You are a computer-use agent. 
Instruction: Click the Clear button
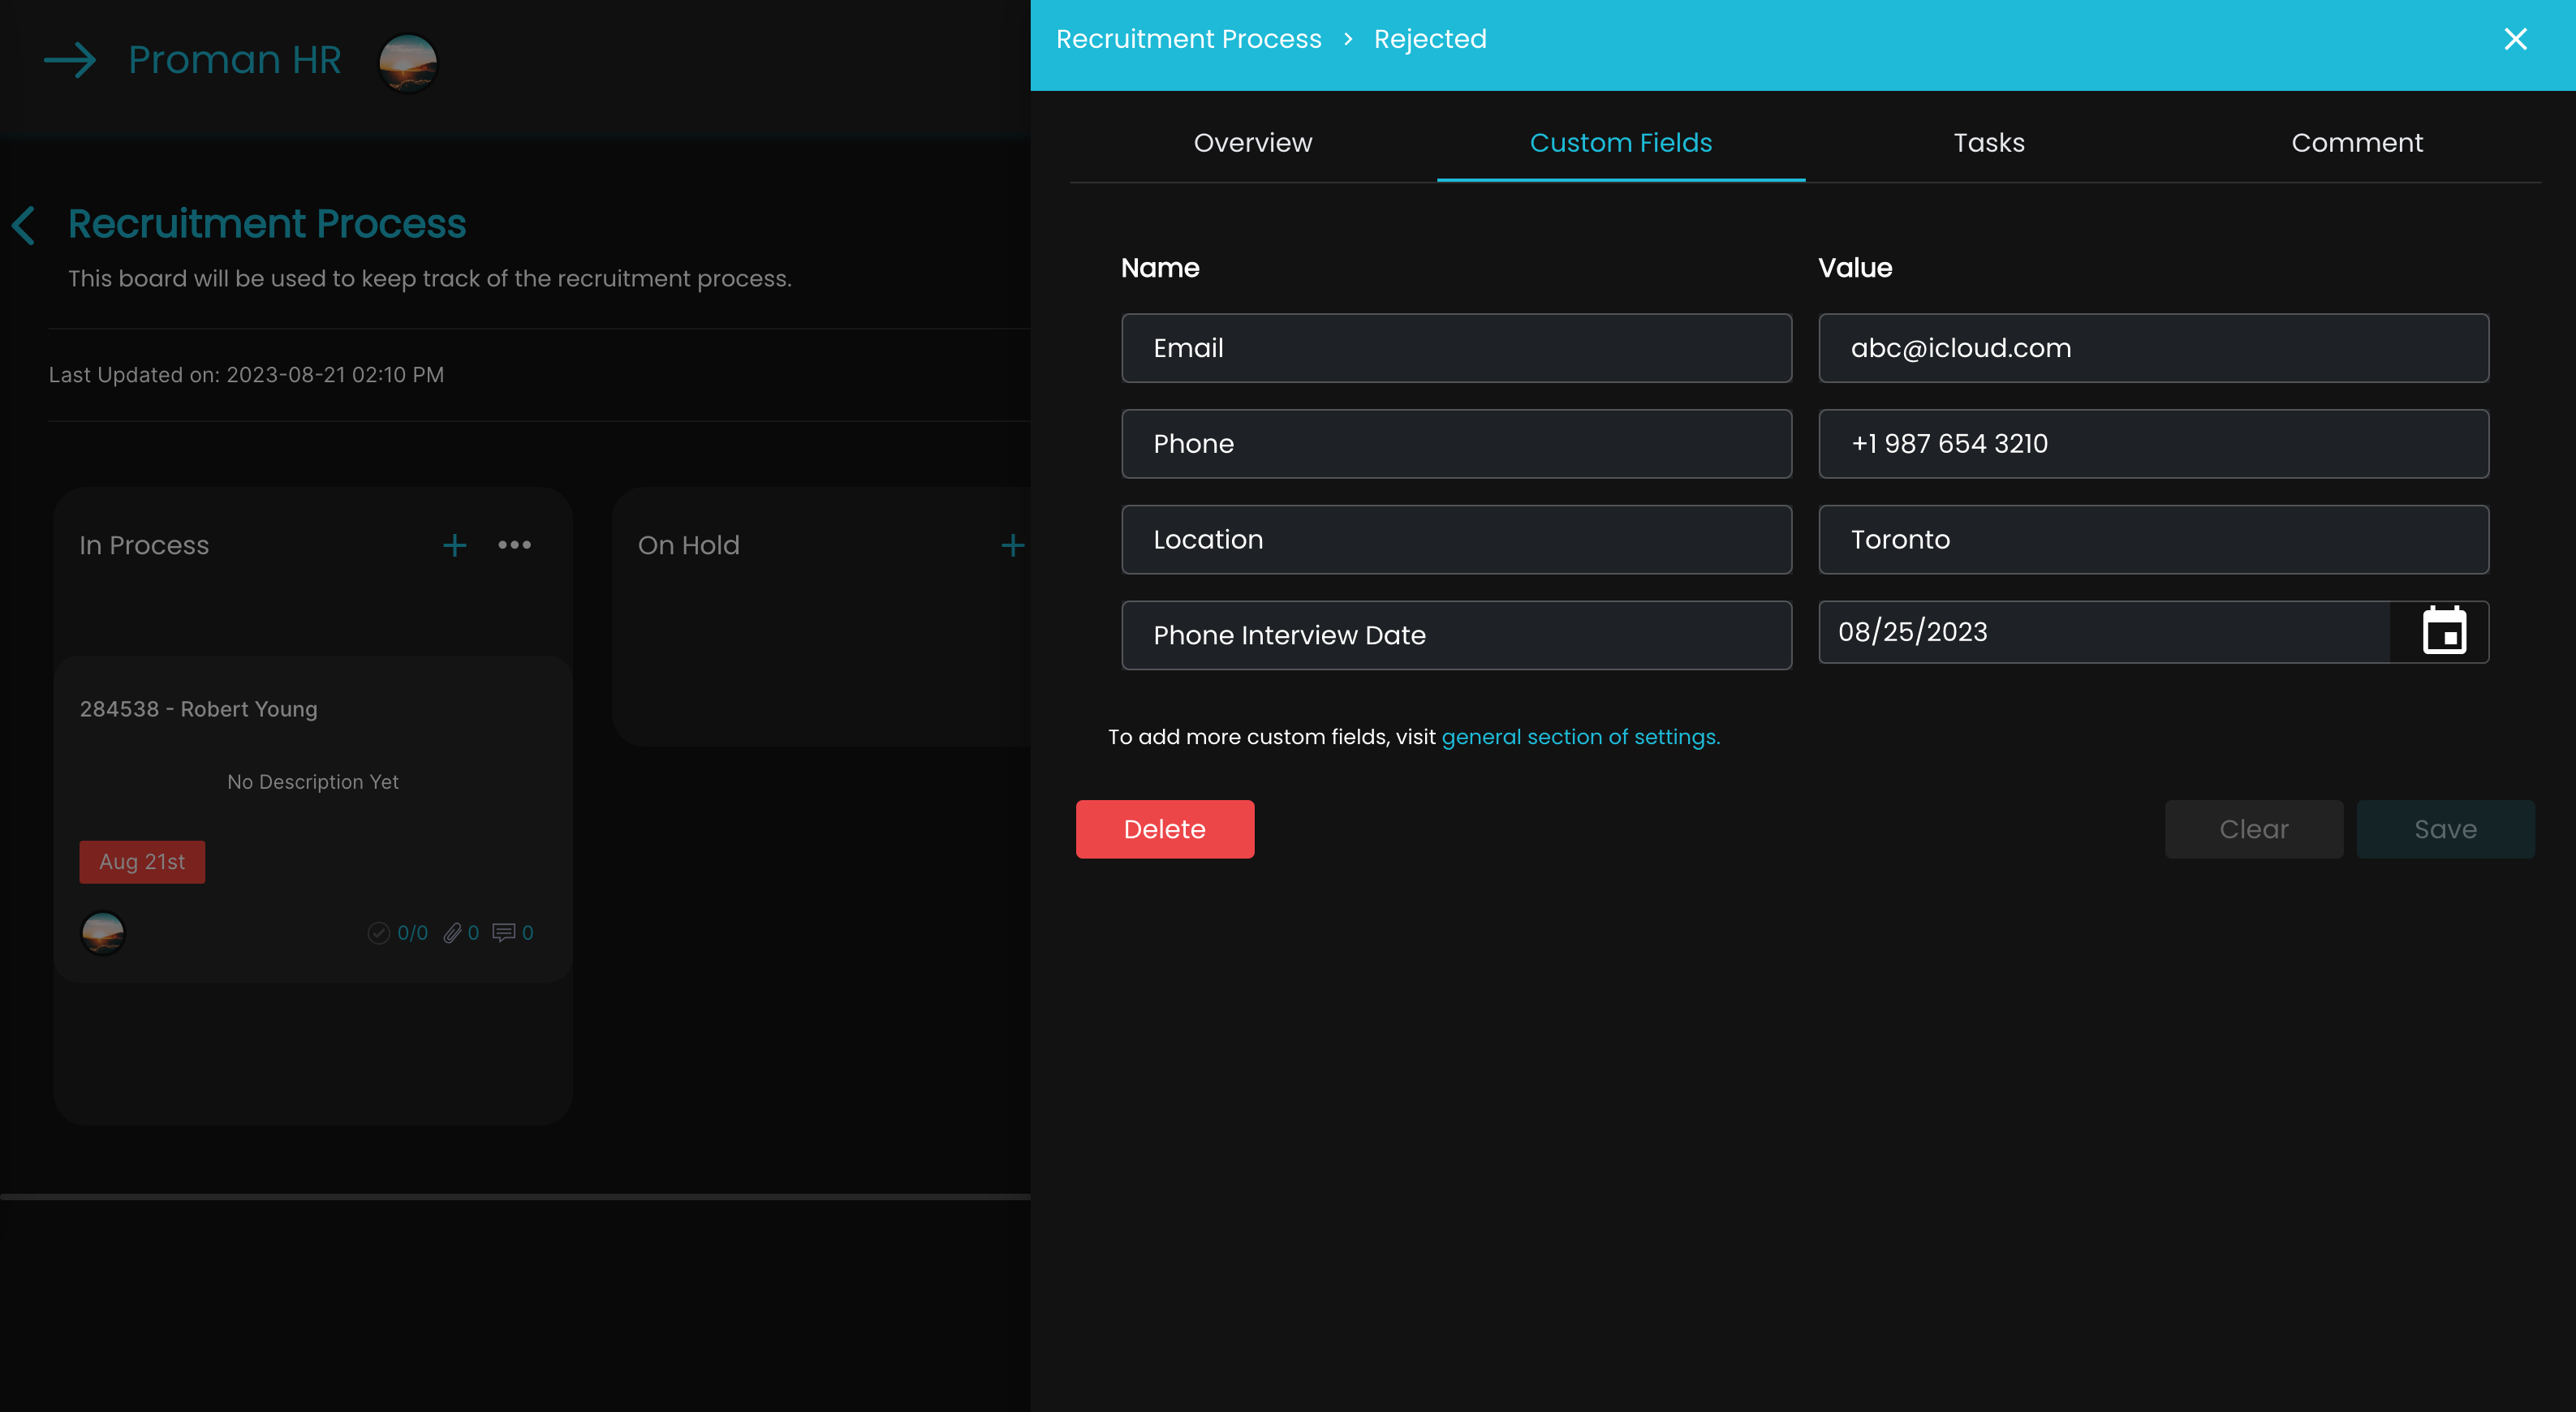point(2253,829)
